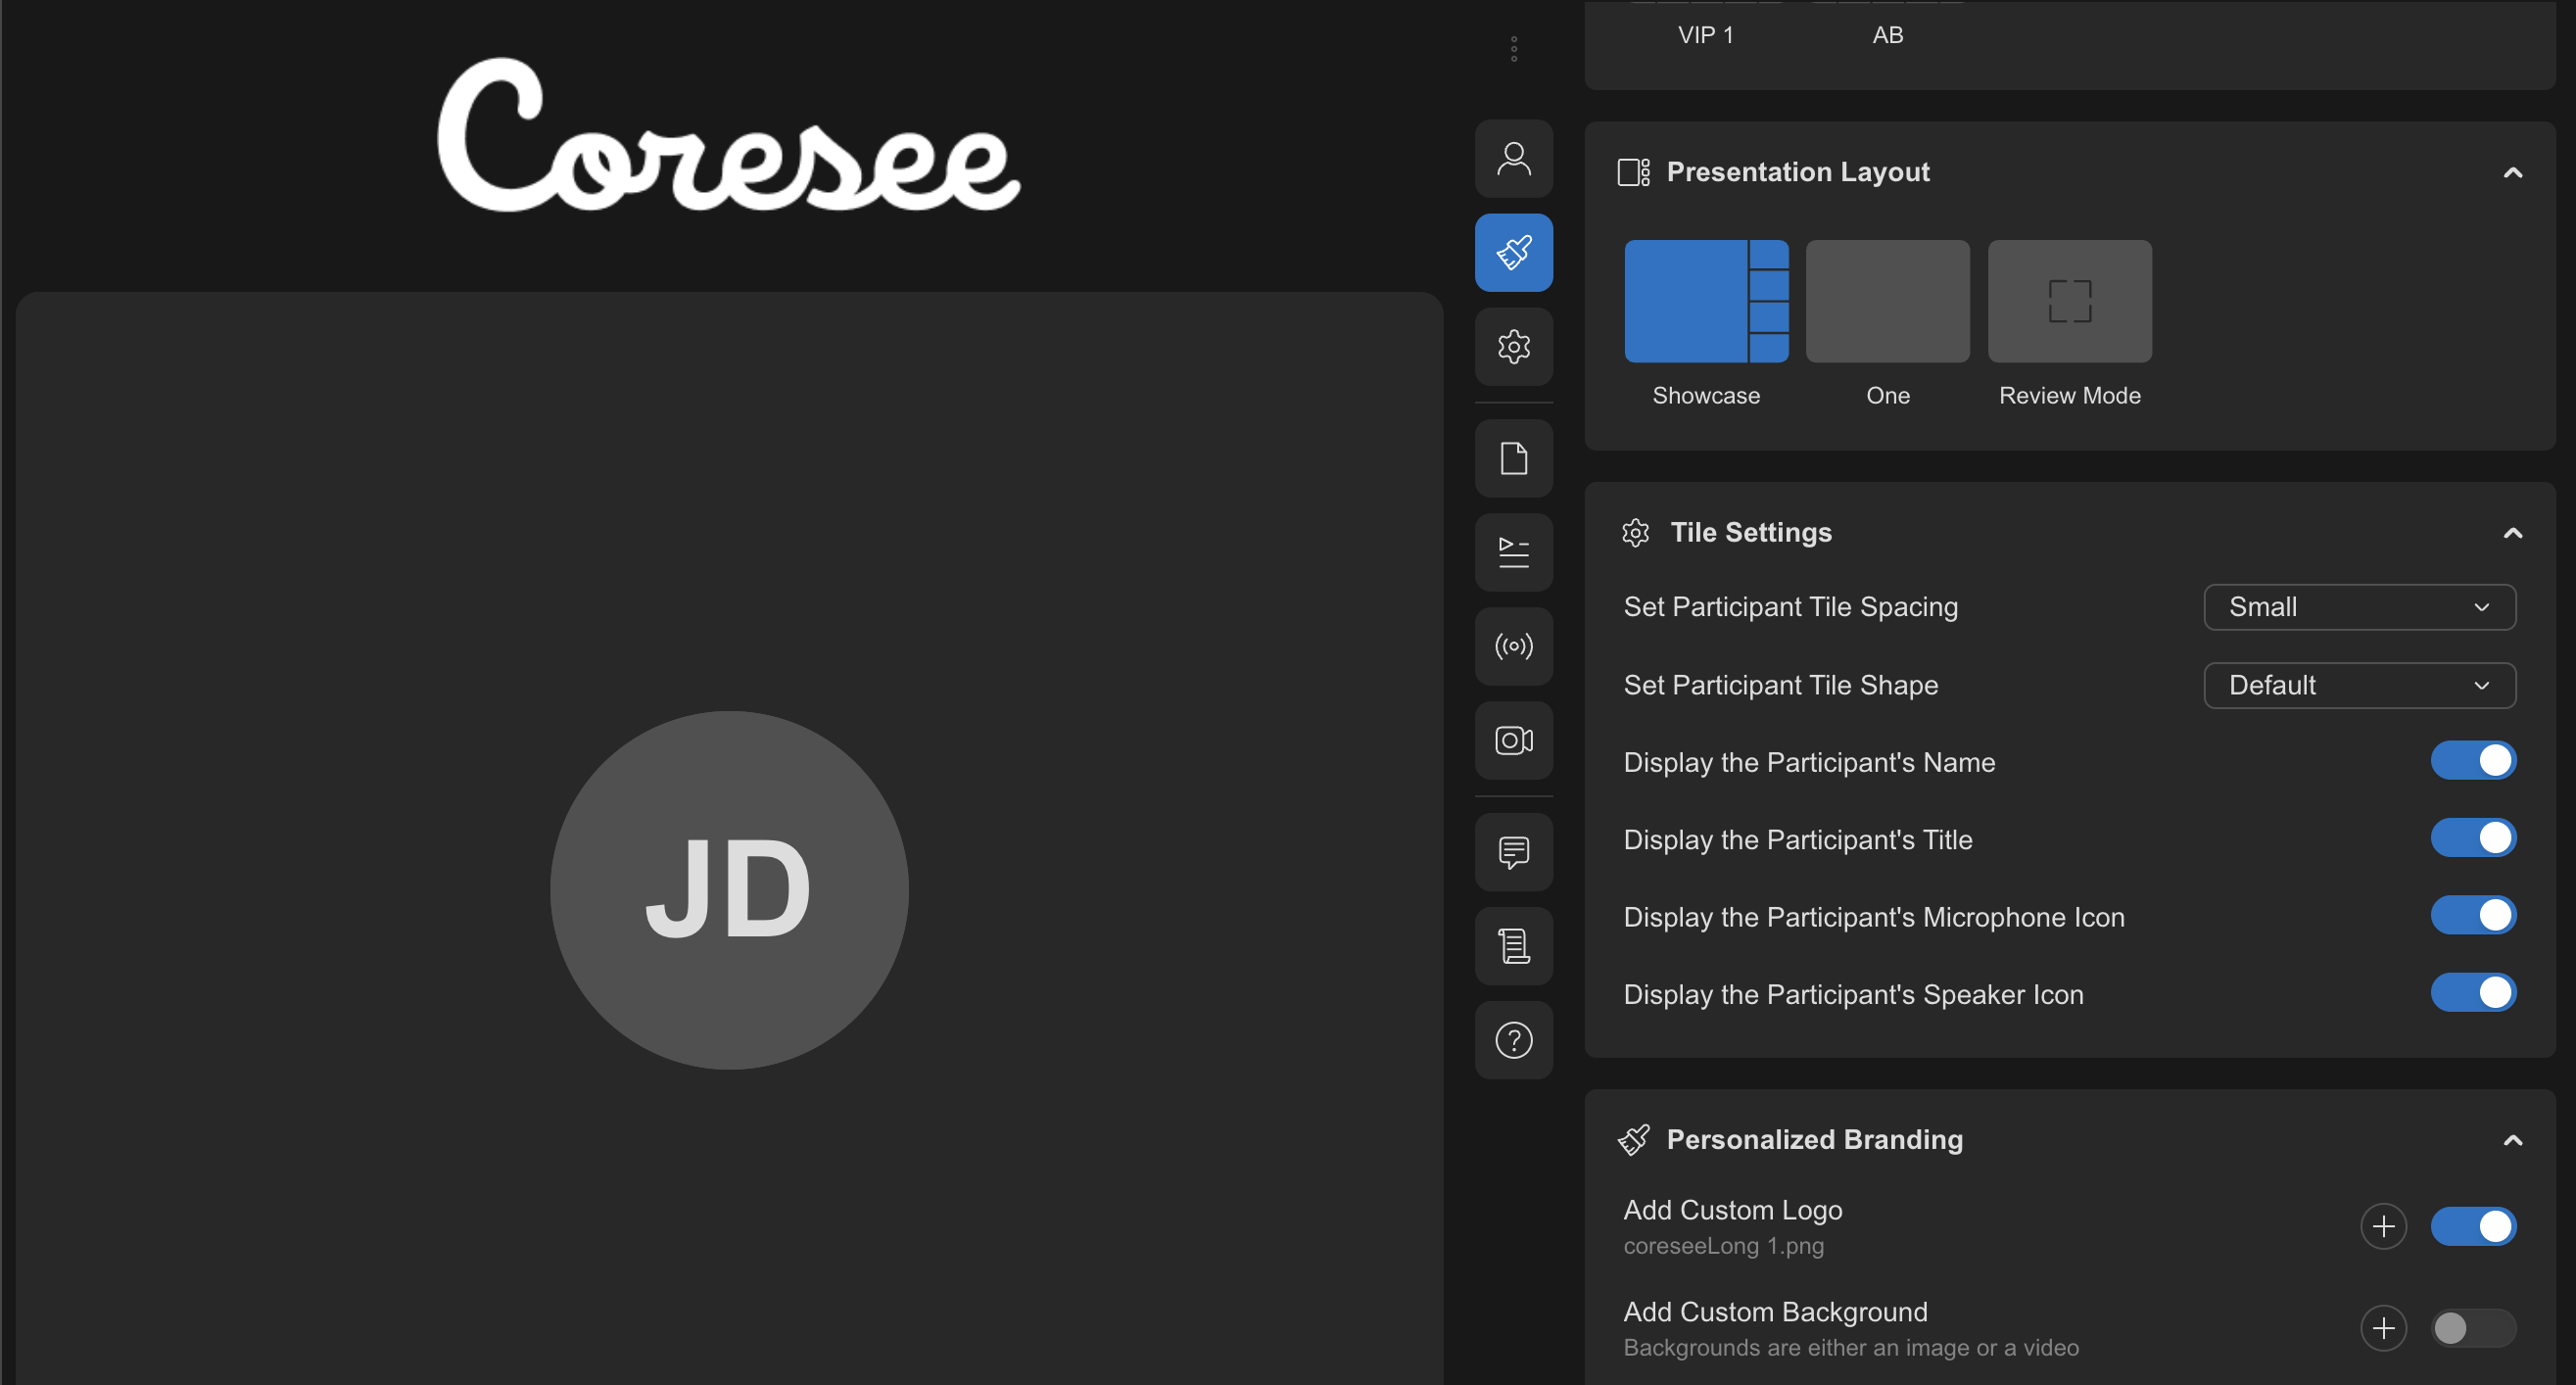The height and width of the screenshot is (1385, 2576).
Task: Click the Personalized Branding heading
Action: (1814, 1140)
